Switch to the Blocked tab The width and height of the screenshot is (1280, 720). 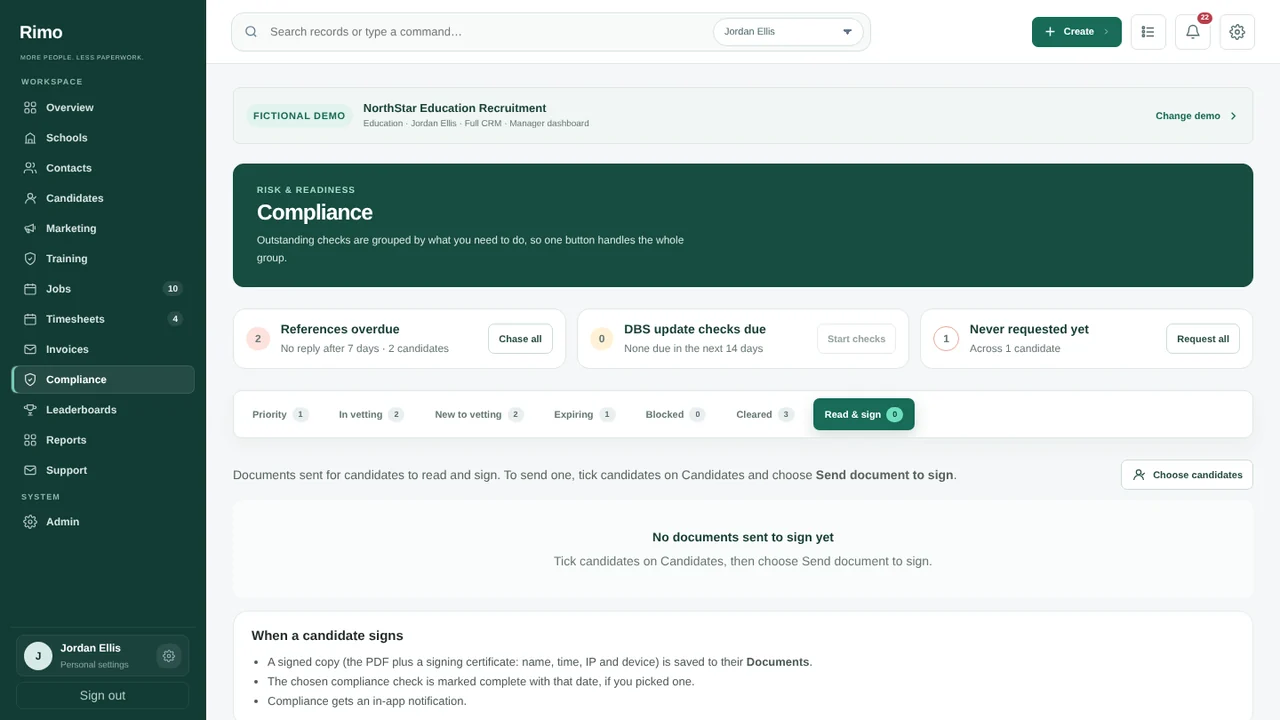coord(675,414)
